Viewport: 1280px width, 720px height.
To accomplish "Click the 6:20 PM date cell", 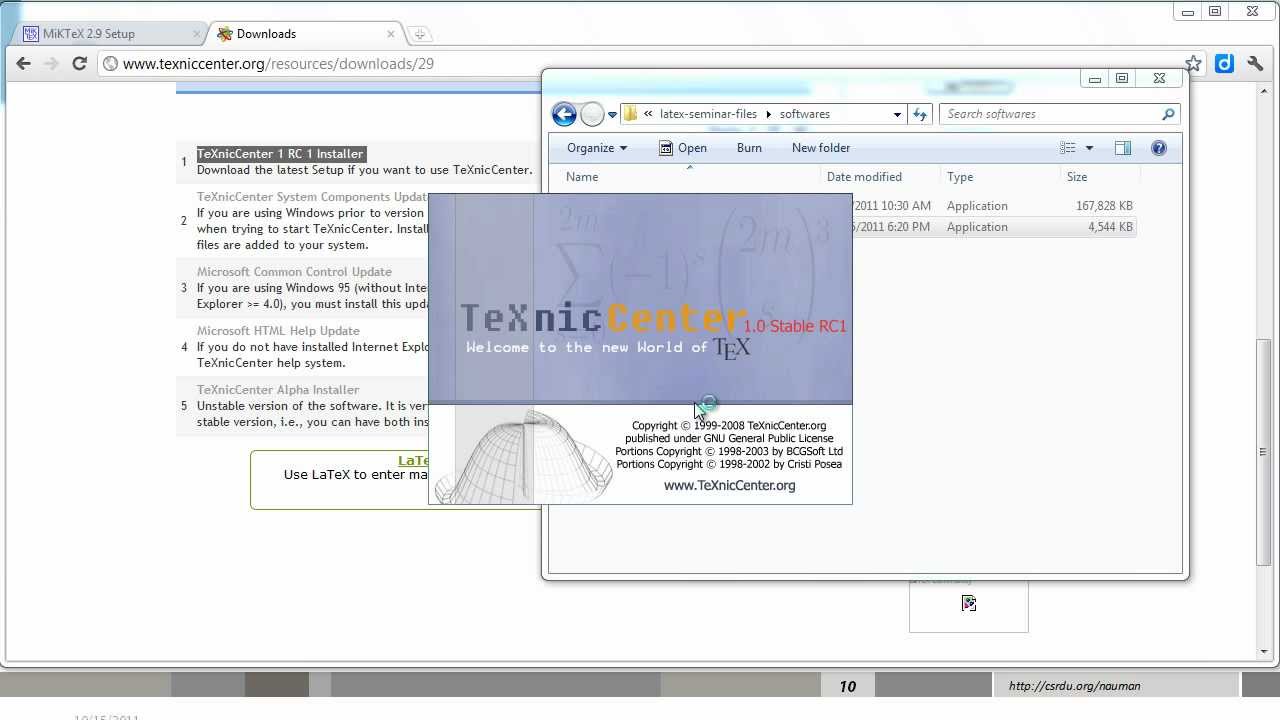I will point(892,227).
